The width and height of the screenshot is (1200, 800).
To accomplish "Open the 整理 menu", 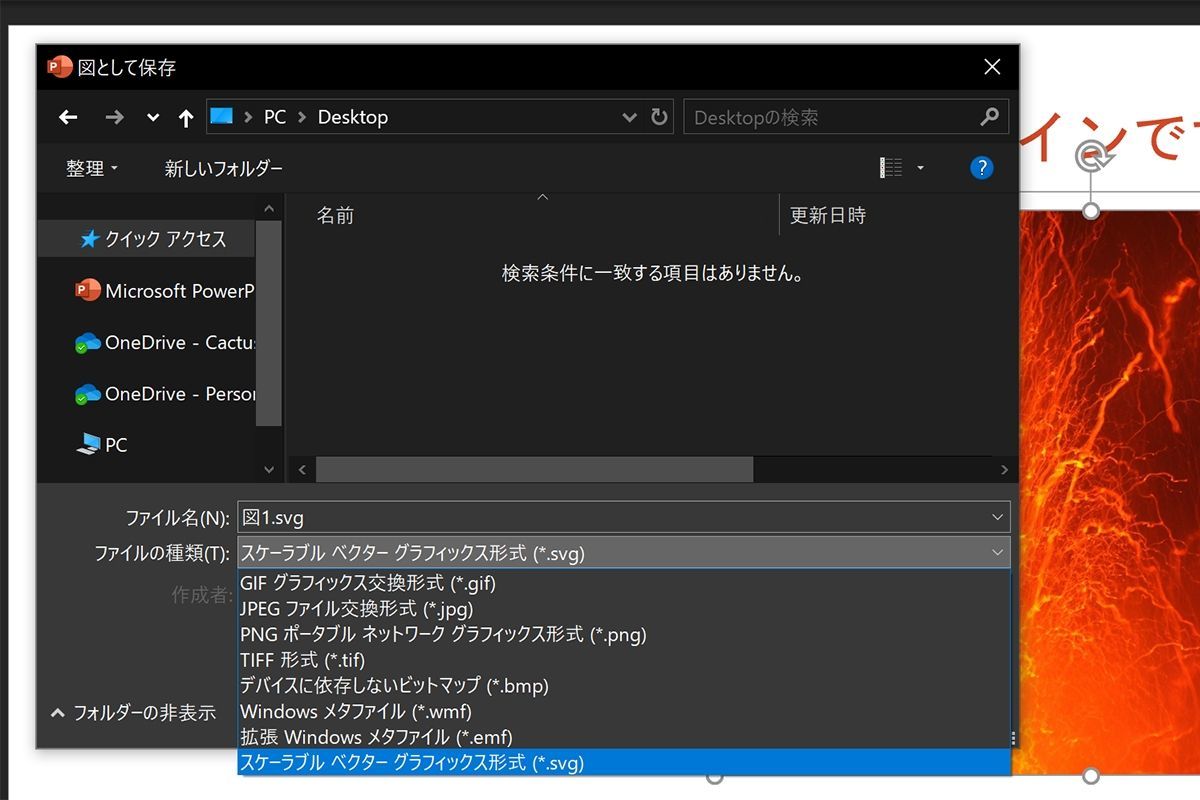I will point(91,169).
